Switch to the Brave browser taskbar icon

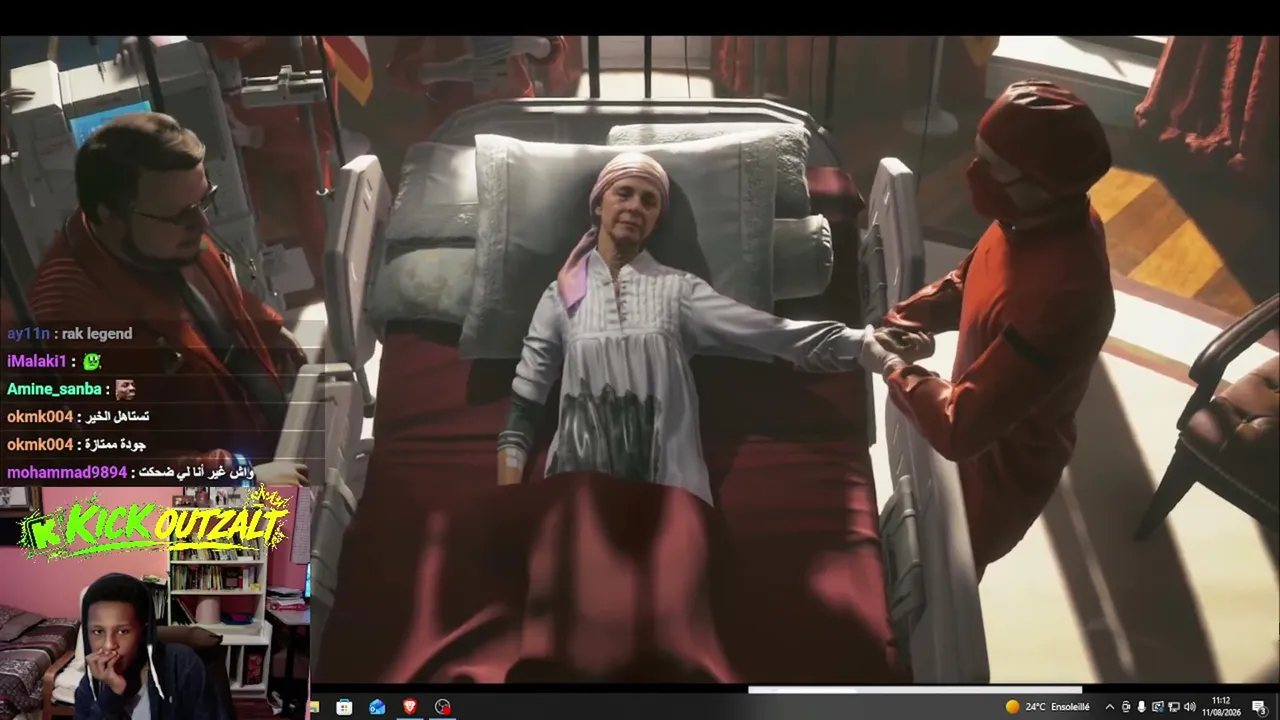410,707
